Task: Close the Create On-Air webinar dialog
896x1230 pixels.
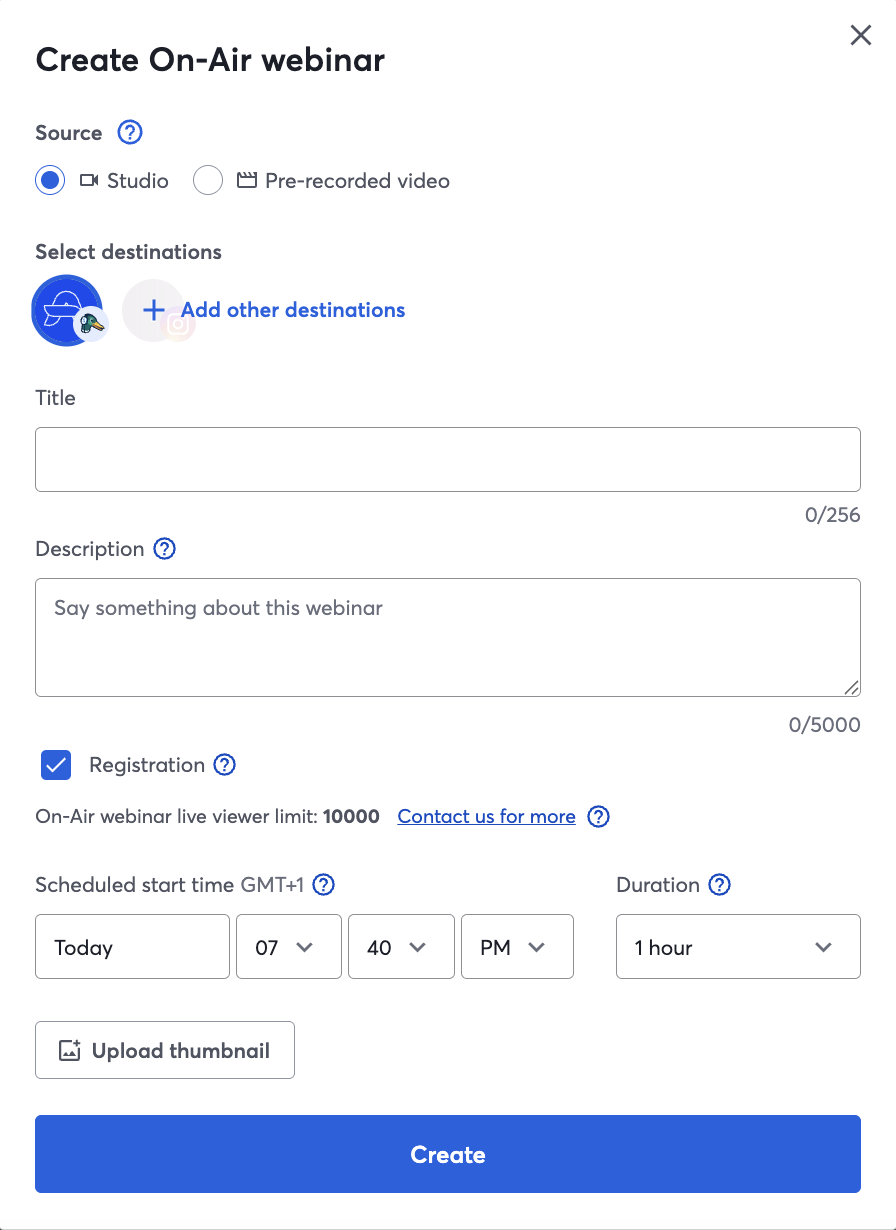Action: click(860, 36)
